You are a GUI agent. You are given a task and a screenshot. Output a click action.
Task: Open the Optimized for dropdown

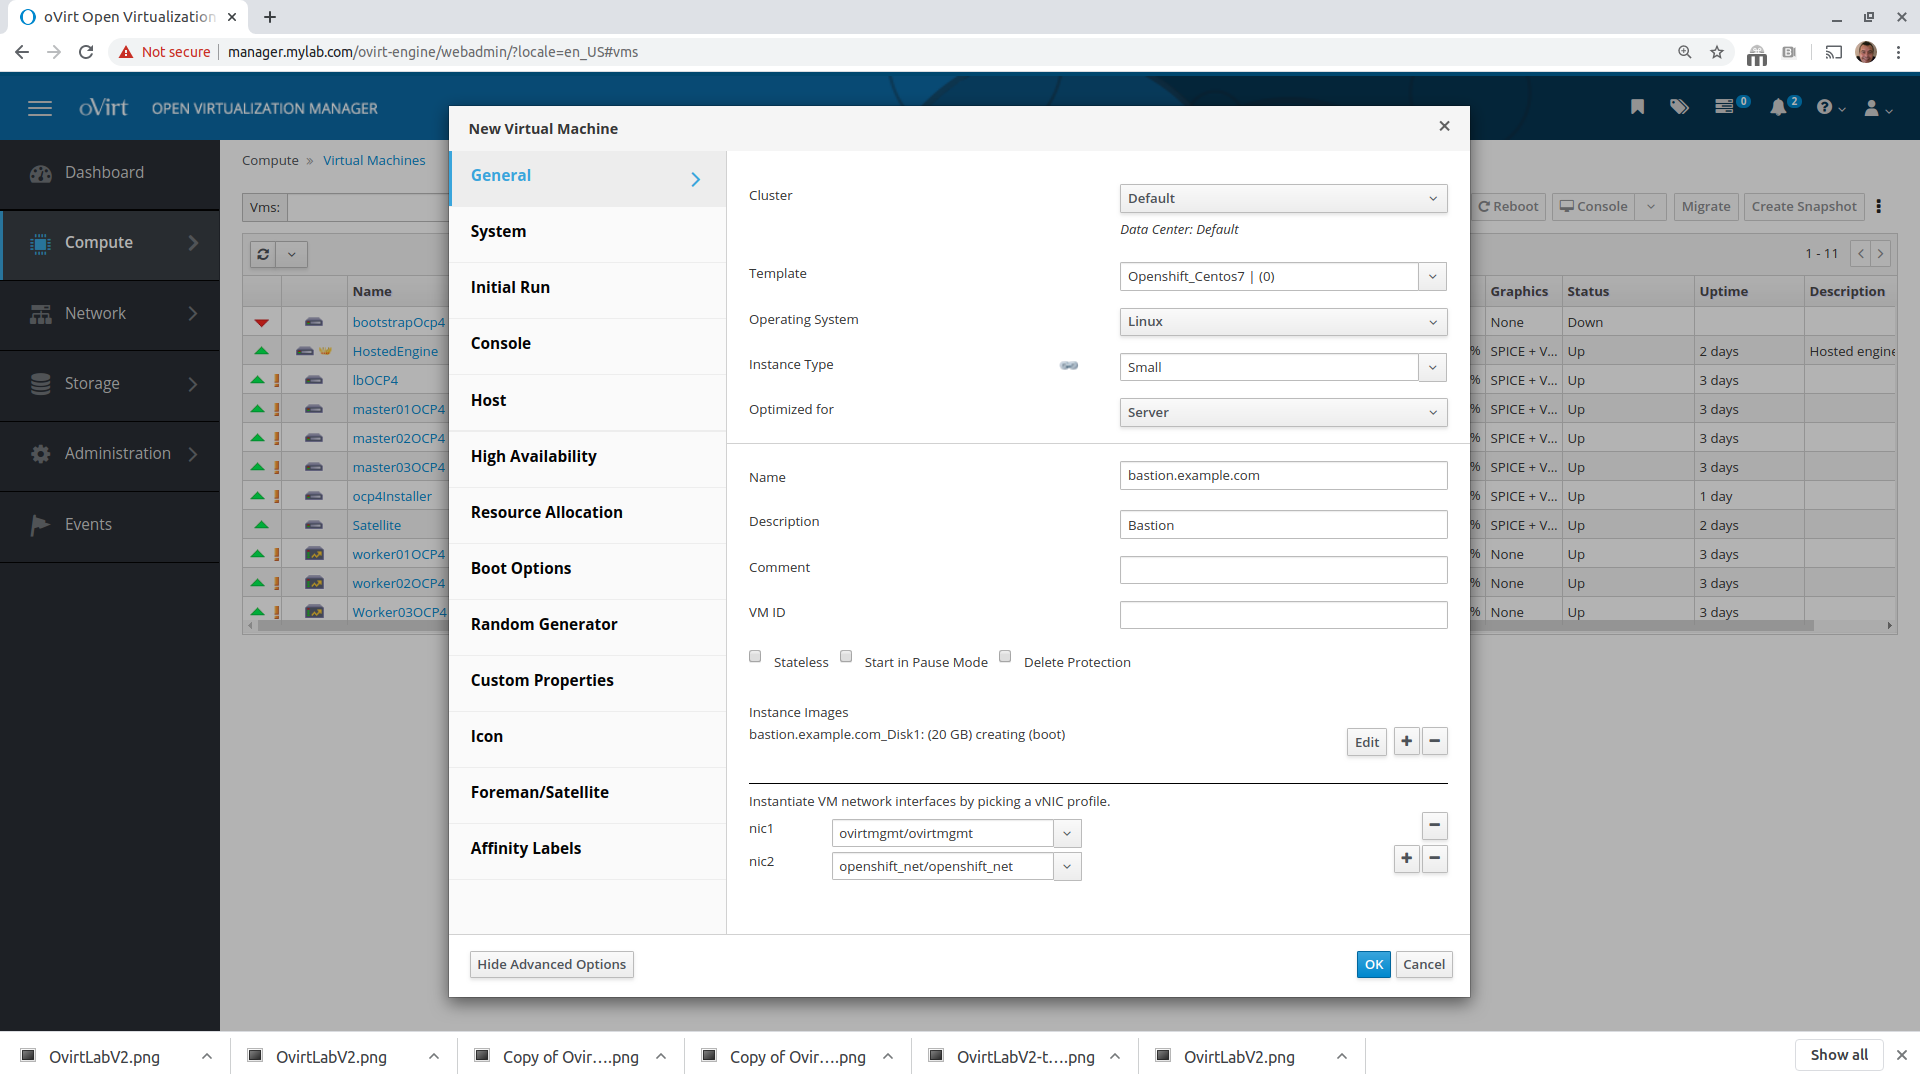pos(1283,412)
